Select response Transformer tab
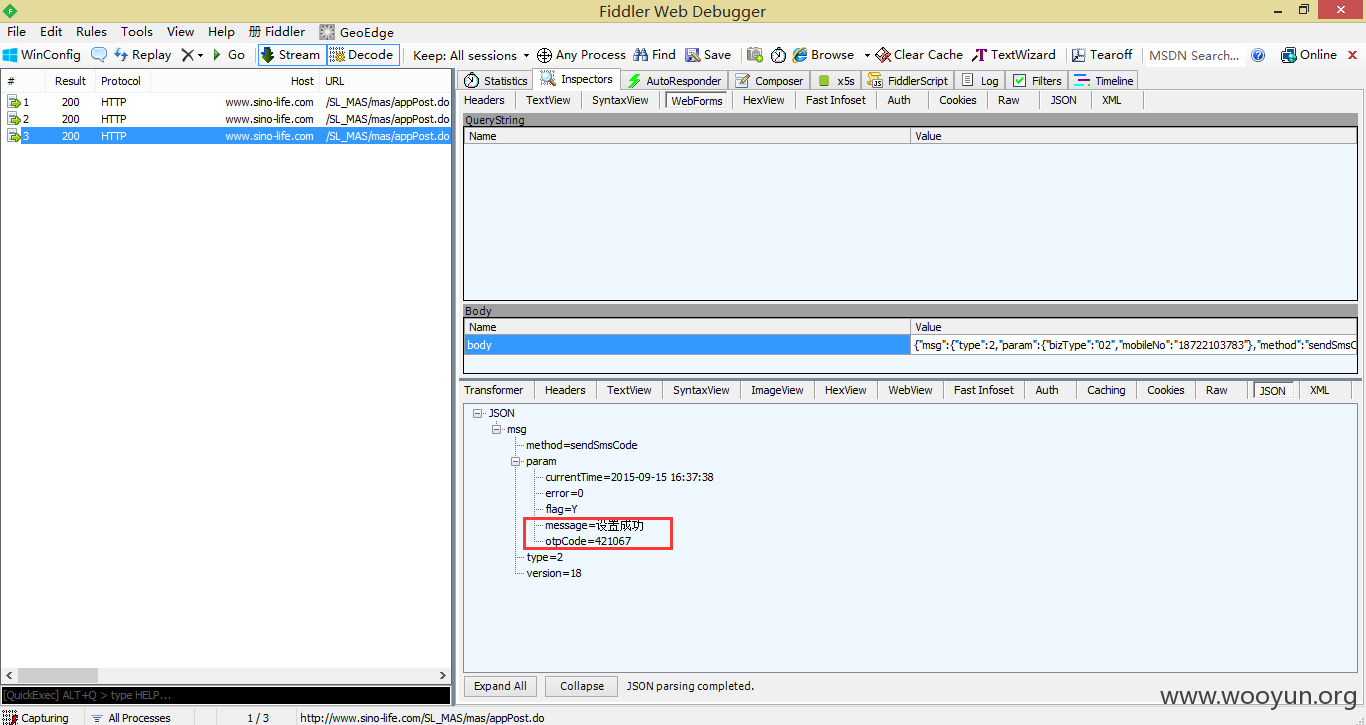This screenshot has height=725, width=1366. point(494,390)
